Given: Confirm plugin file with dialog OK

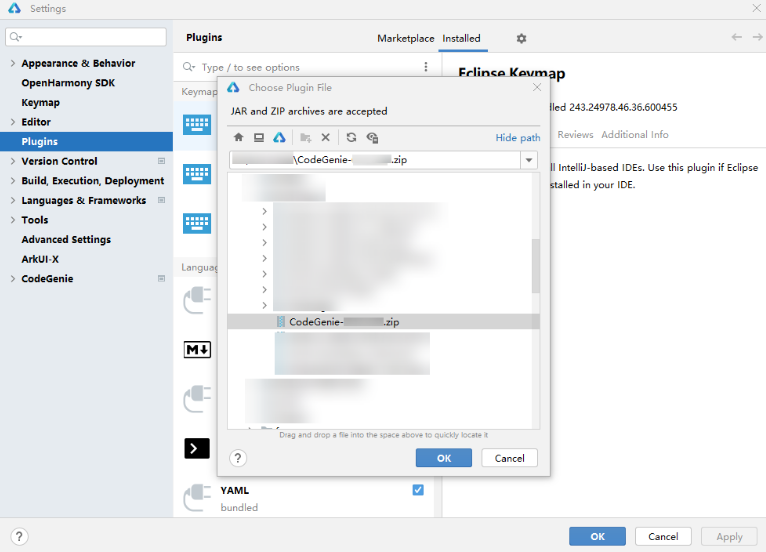Looking at the screenshot, I should click(x=444, y=458).
